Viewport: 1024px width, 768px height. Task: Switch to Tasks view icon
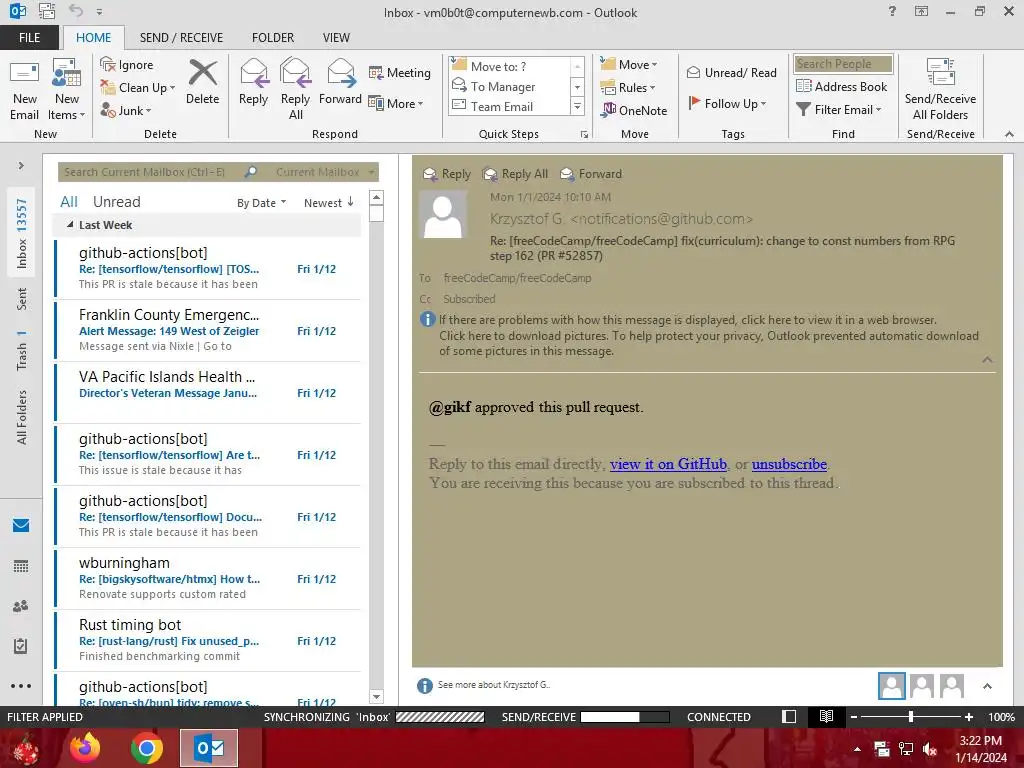[x=21, y=646]
